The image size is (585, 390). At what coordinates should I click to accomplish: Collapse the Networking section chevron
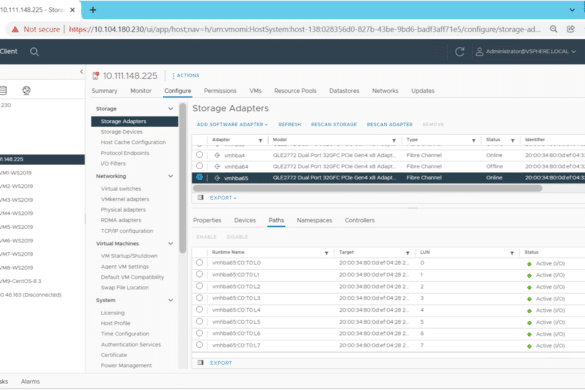pyautogui.click(x=171, y=176)
